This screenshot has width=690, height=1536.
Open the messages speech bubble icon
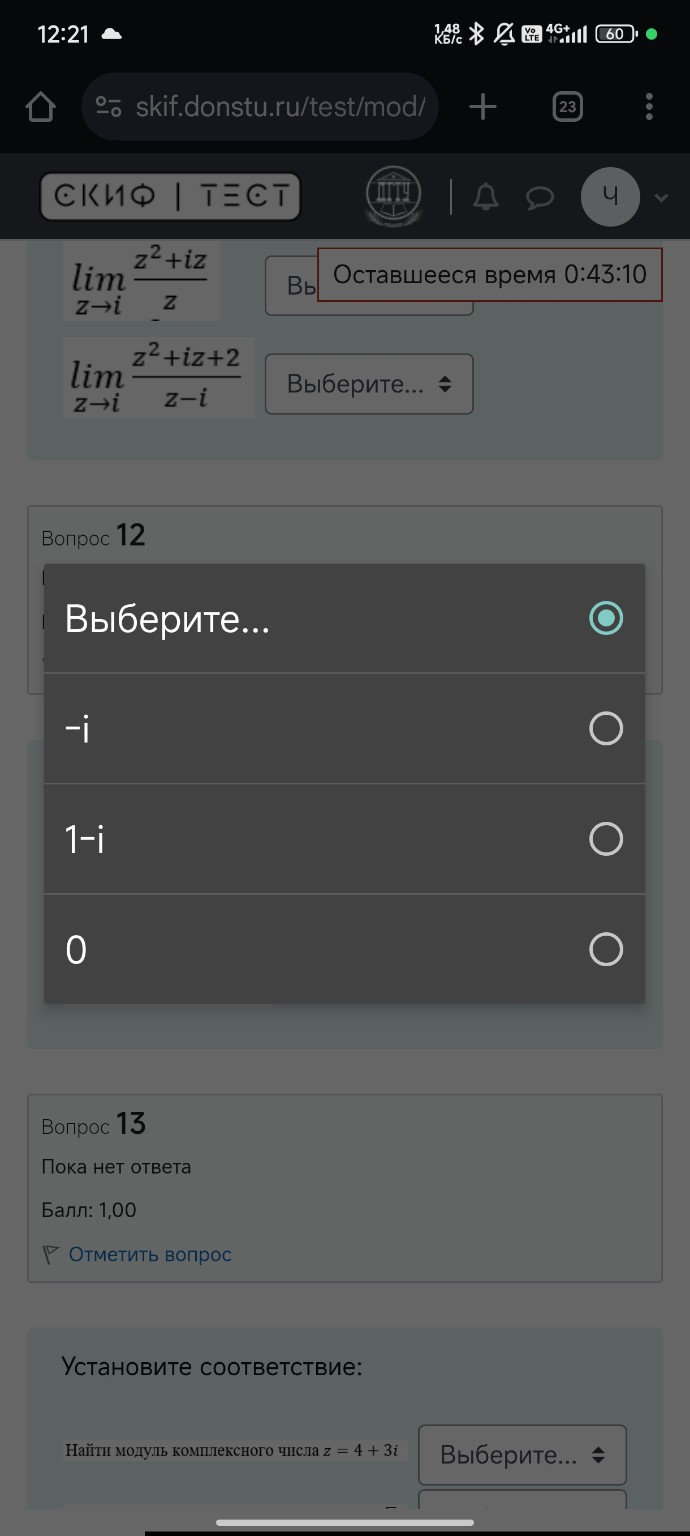[540, 198]
